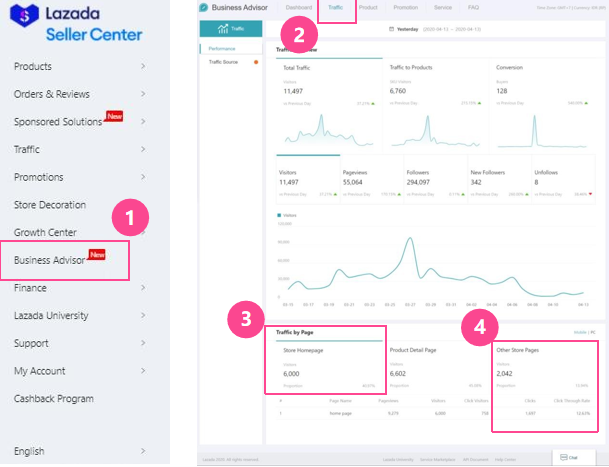This screenshot has height=467, width=609.
Task: Click the Chat button
Action: click(574, 457)
